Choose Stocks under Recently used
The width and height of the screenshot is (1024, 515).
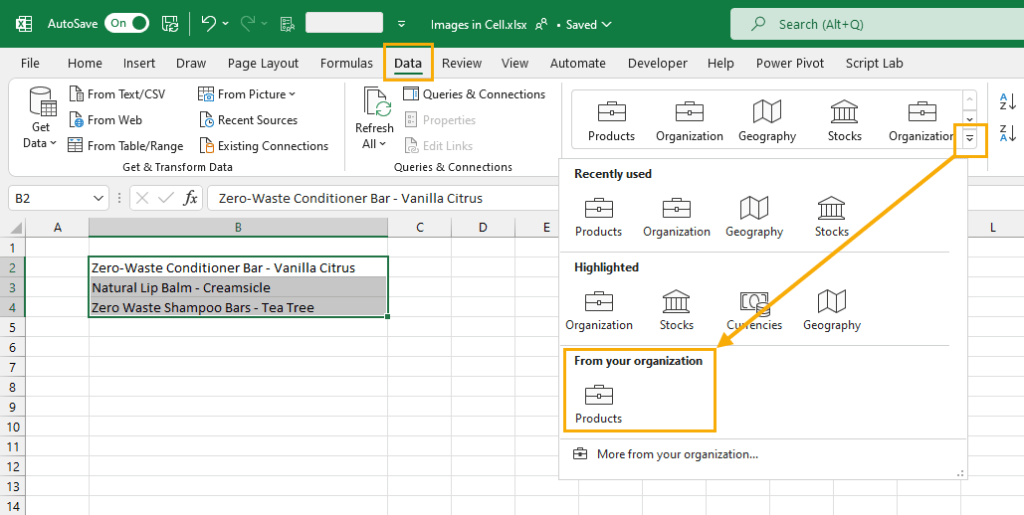(831, 216)
